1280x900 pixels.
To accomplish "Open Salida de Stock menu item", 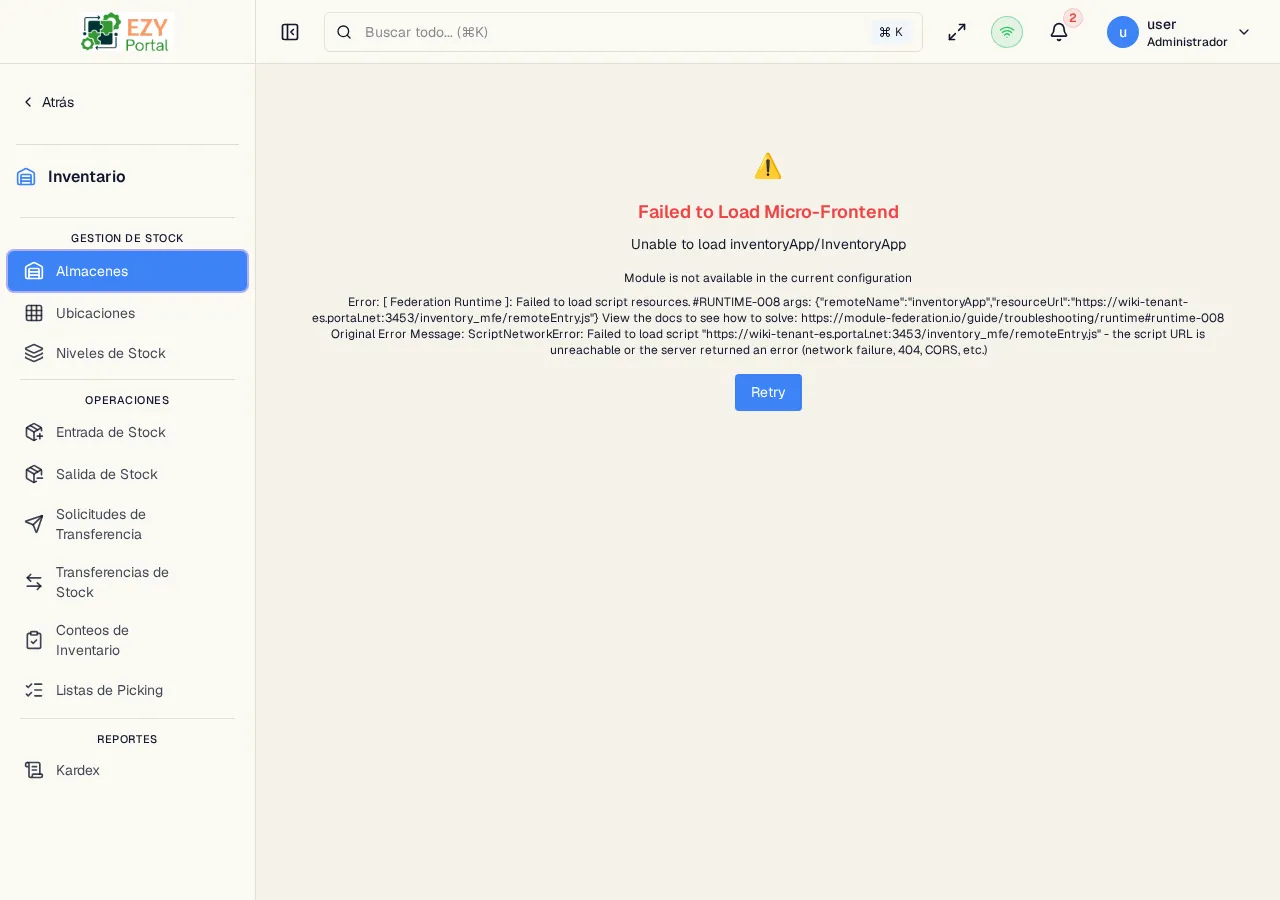I will [x=127, y=474].
